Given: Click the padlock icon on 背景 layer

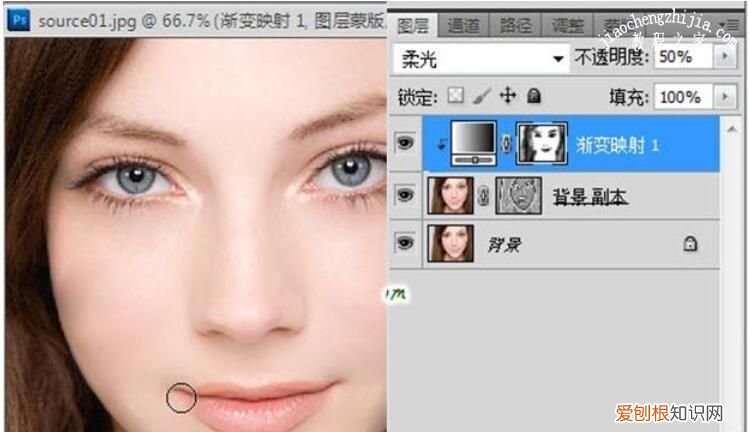Looking at the screenshot, I should tap(689, 242).
